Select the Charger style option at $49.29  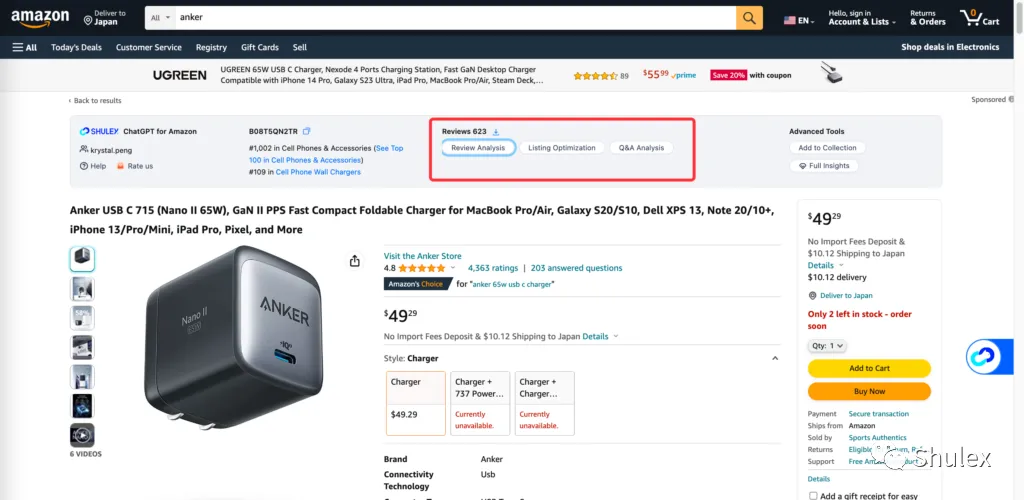click(x=416, y=403)
